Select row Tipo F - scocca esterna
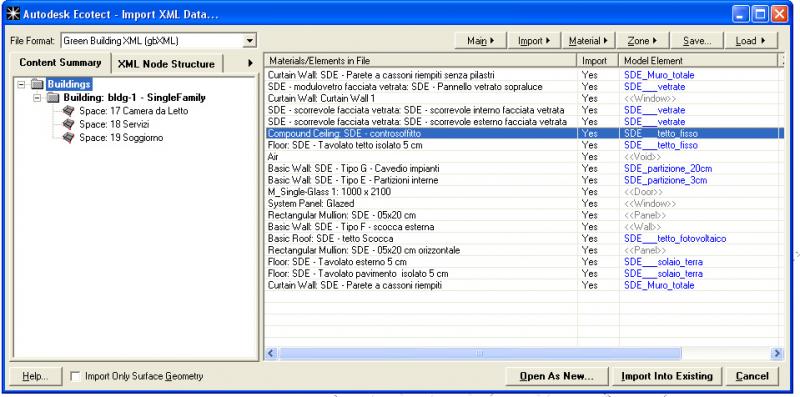 (x=524, y=227)
